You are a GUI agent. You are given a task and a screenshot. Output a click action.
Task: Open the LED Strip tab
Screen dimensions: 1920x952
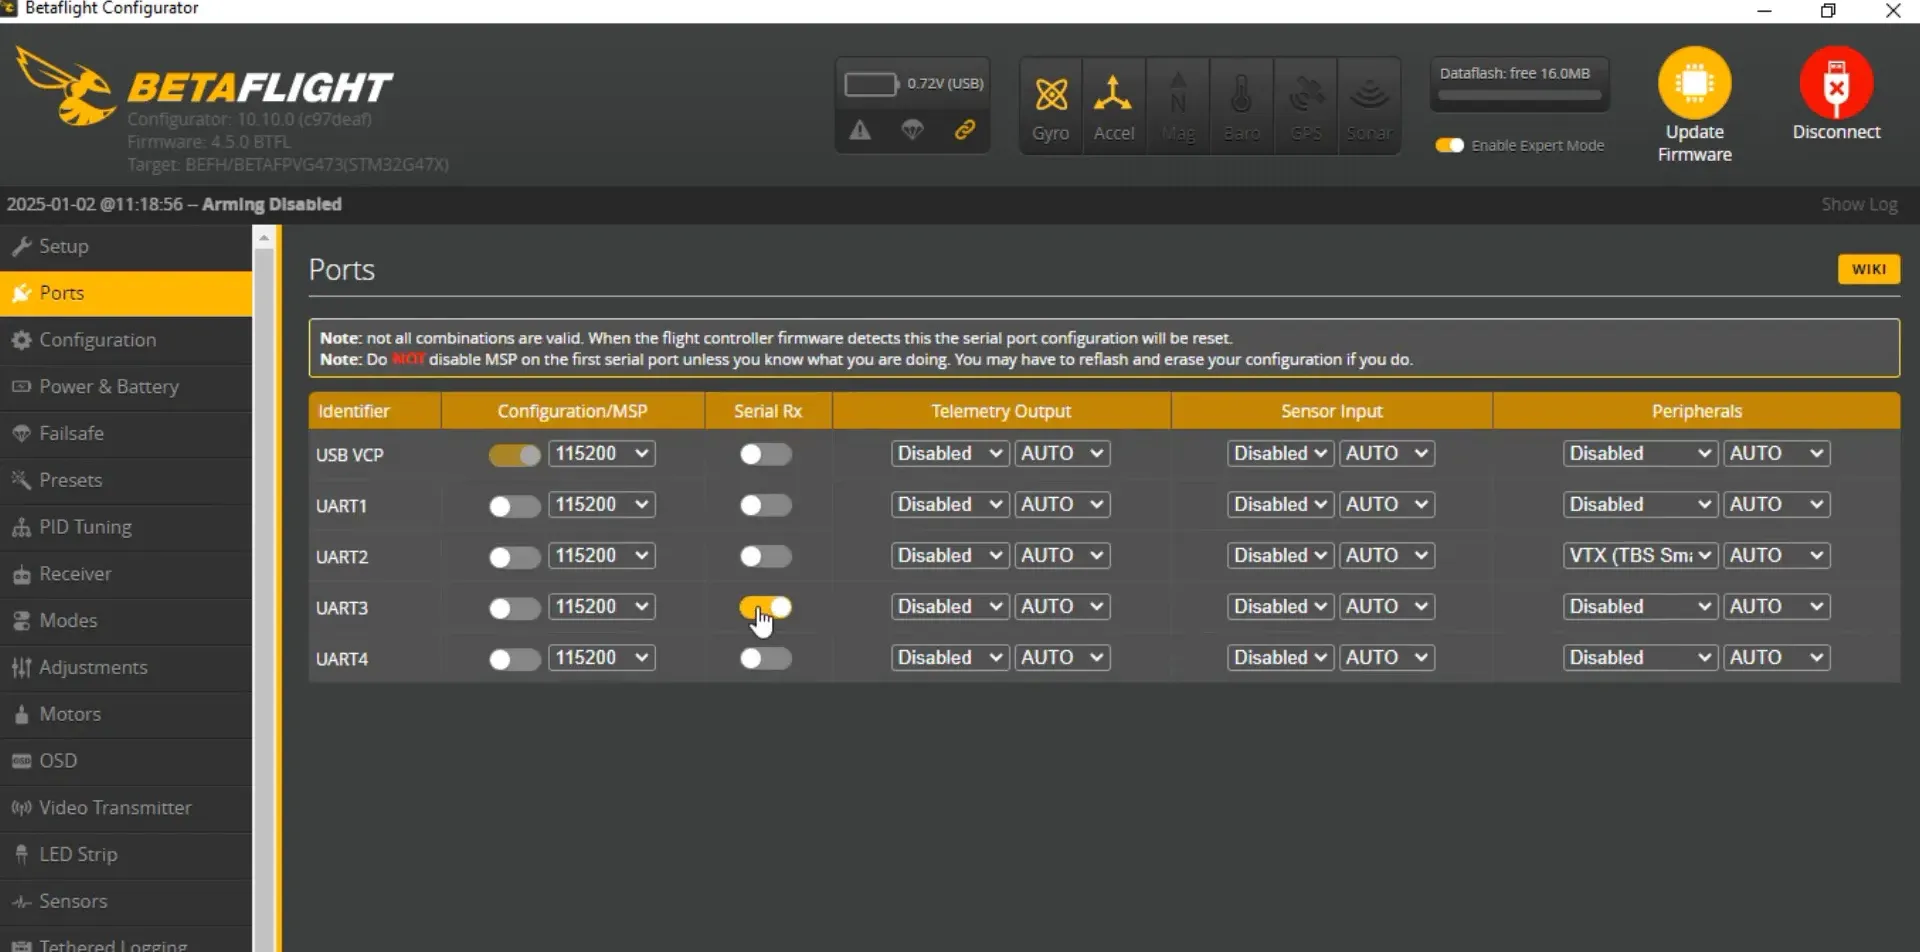126,855
